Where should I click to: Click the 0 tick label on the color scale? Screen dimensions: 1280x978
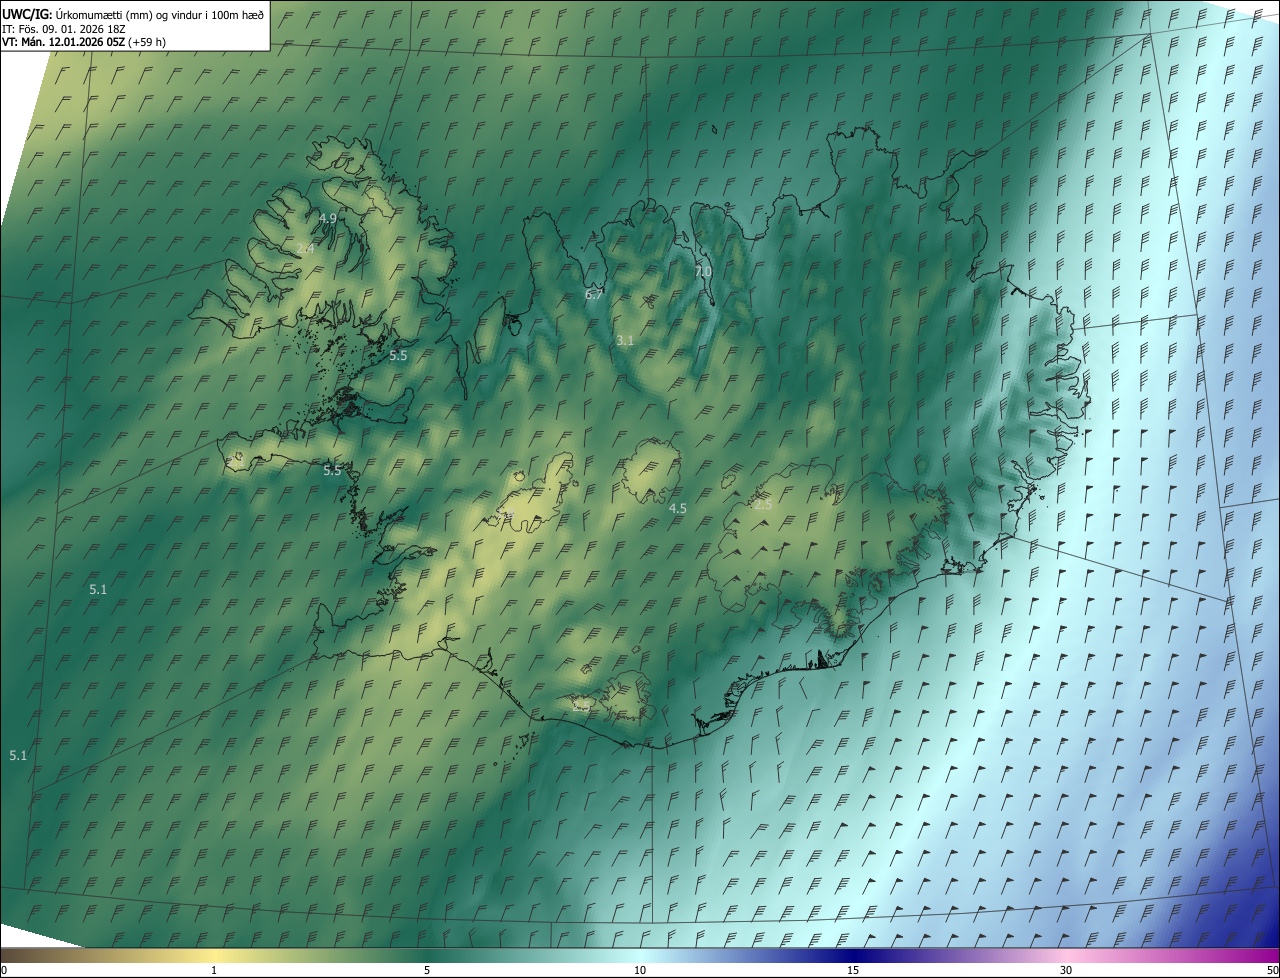click(x=3, y=970)
